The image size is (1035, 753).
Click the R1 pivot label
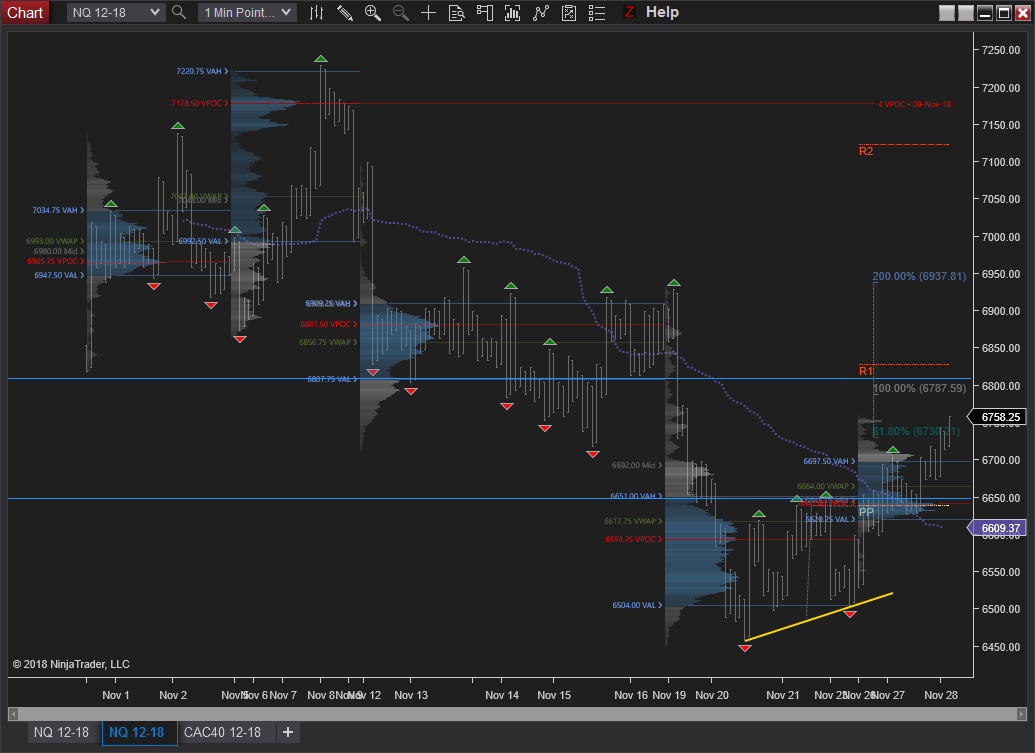pyautogui.click(x=865, y=371)
